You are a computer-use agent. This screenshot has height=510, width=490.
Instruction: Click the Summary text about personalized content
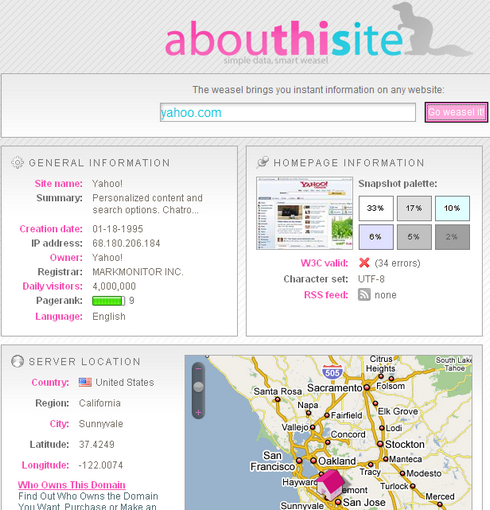coord(147,204)
